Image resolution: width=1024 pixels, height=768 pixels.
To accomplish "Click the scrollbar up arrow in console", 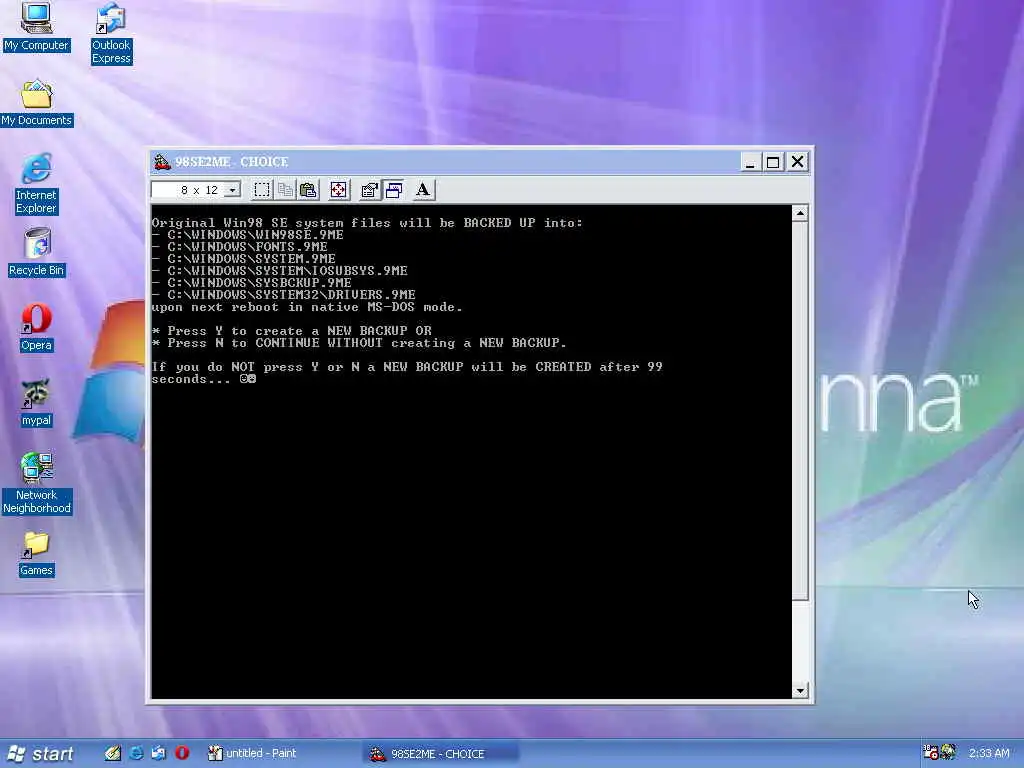I will (x=800, y=214).
